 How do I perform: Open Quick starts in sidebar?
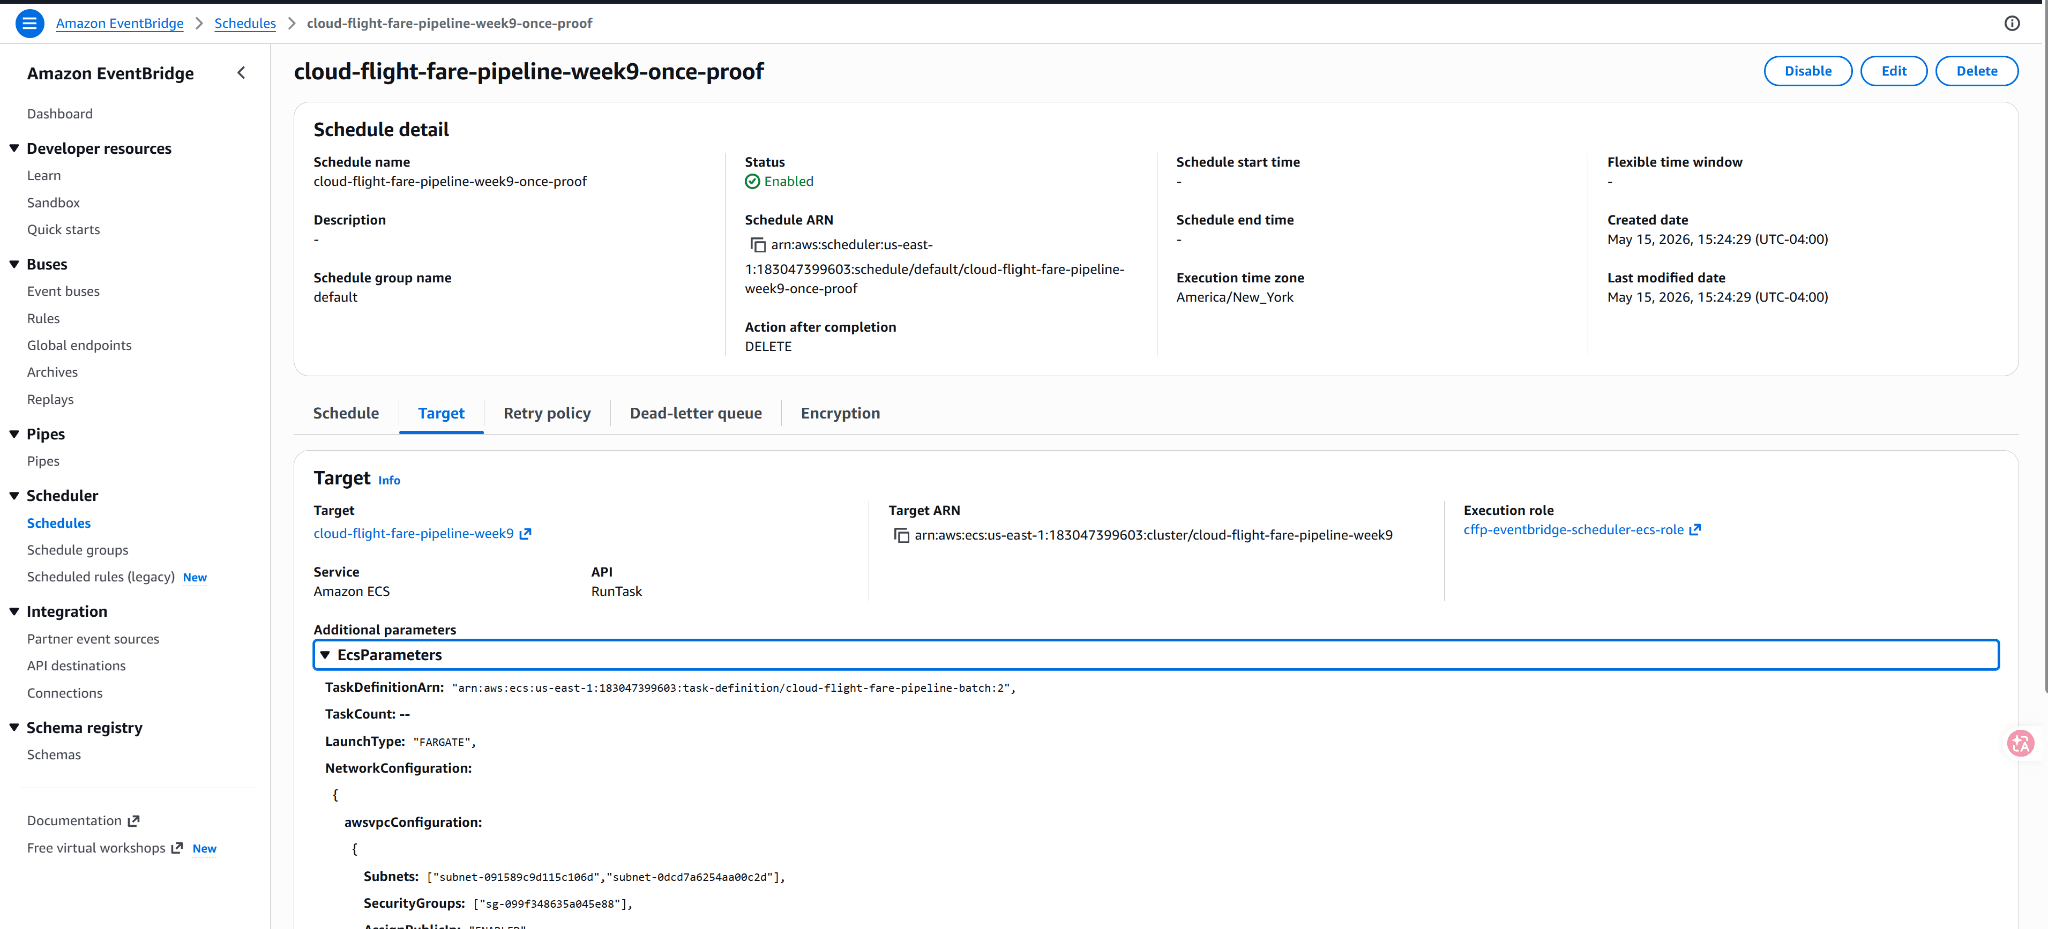pos(64,230)
